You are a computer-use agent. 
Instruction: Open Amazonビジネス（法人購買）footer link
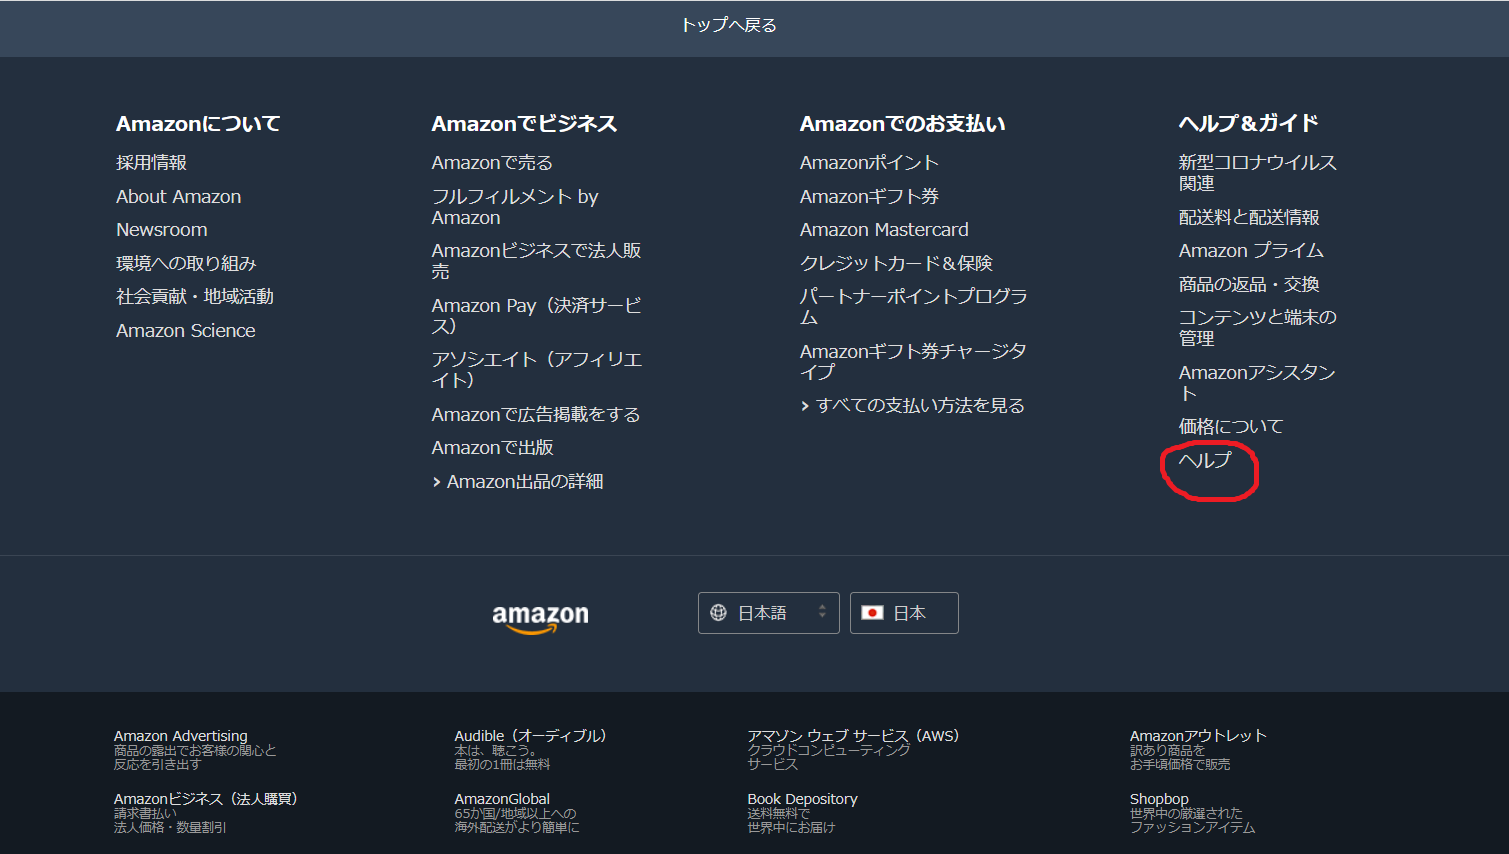205,799
